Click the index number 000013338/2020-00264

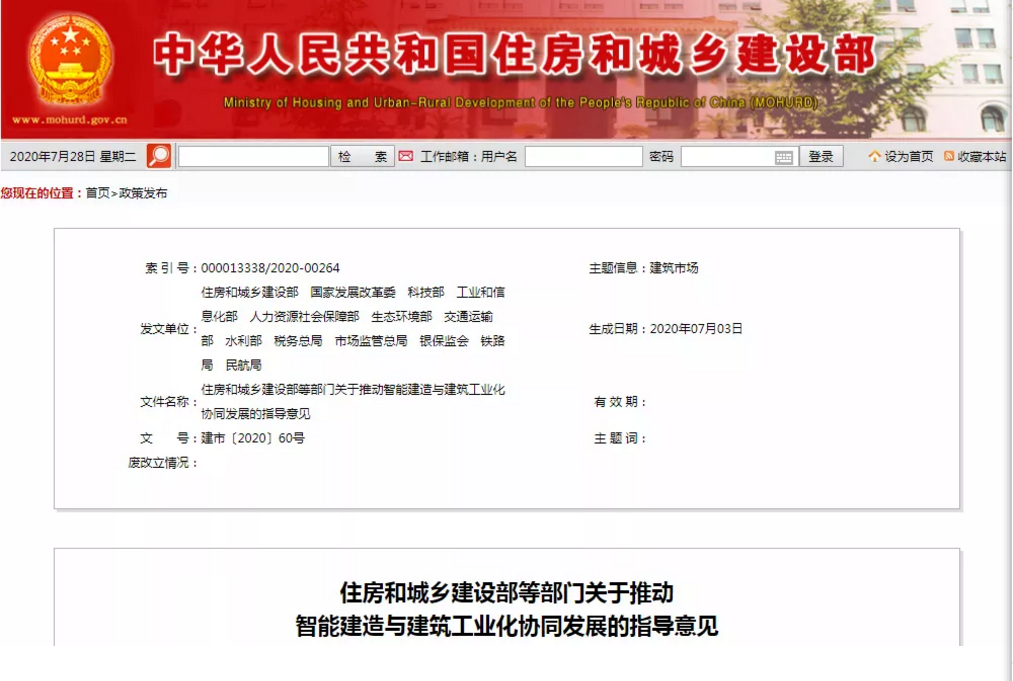click(x=270, y=268)
